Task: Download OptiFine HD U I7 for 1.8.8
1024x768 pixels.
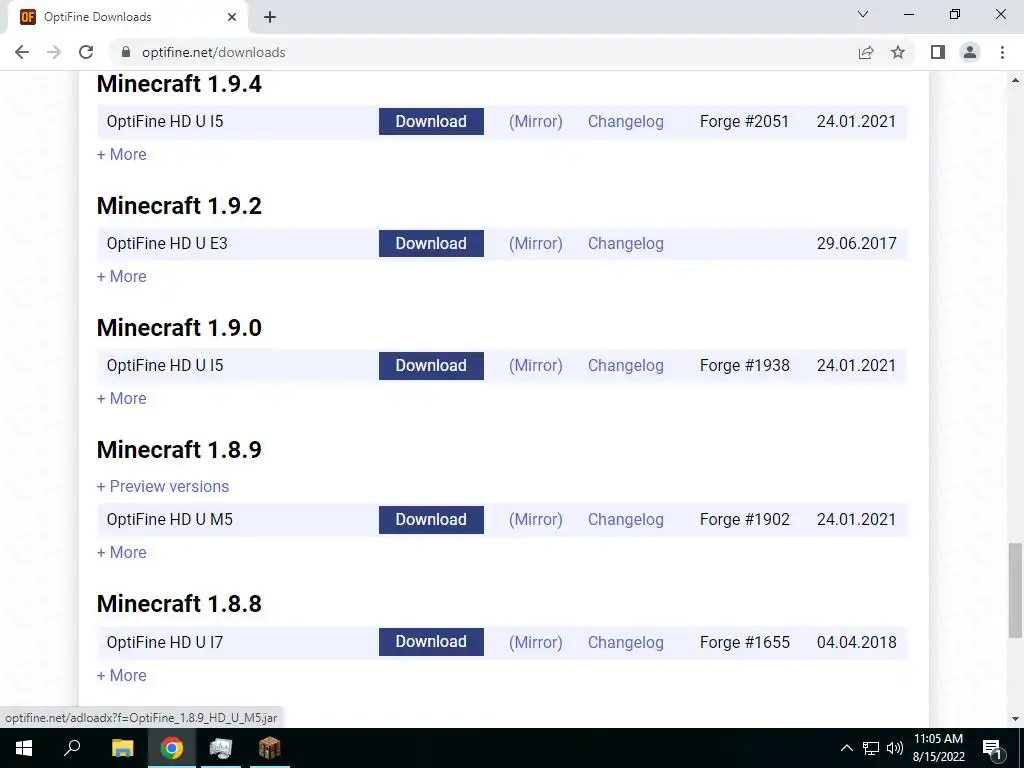Action: (x=431, y=642)
